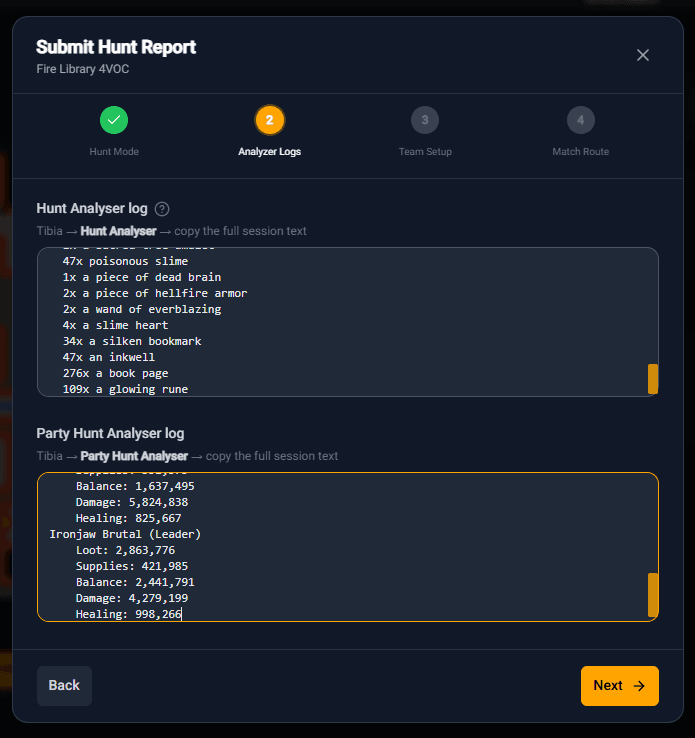Click the "Balance: 2,441,791" line
This screenshot has width=695, height=738.
click(134, 582)
